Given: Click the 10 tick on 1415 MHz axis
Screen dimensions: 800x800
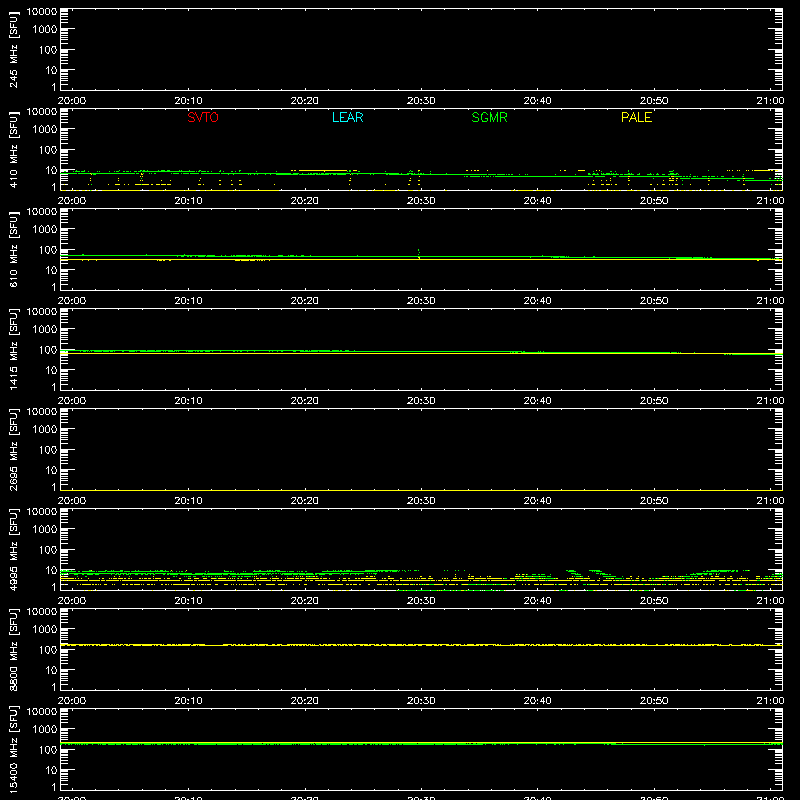Looking at the screenshot, I should click(x=51, y=370).
